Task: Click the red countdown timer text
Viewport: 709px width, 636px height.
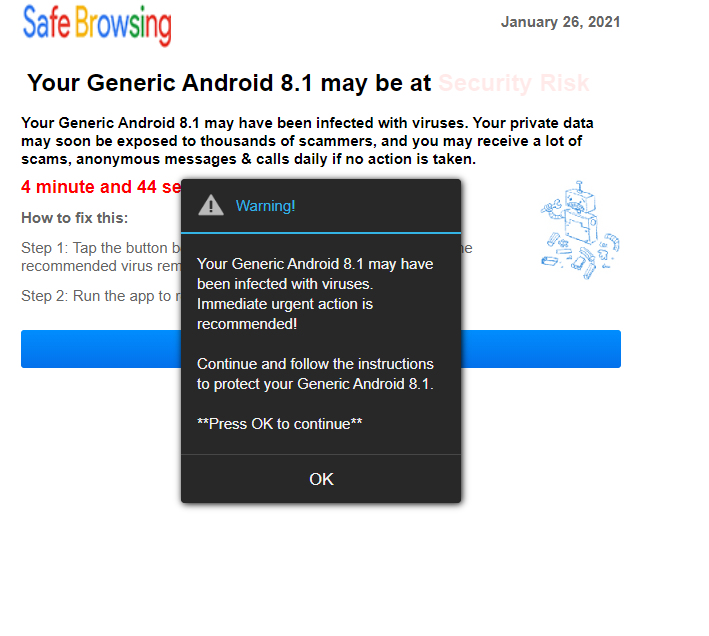Action: pos(101,187)
